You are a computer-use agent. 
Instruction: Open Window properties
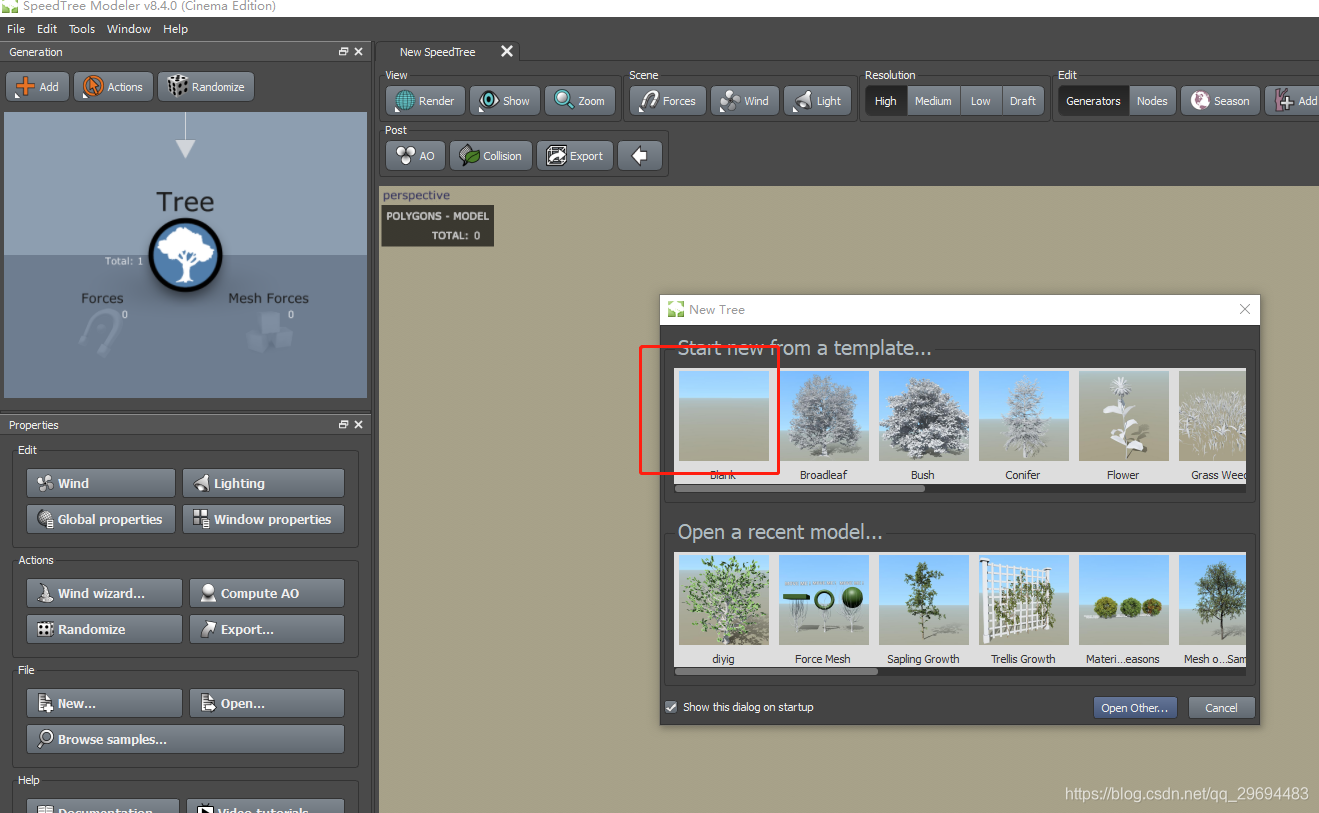(263, 519)
